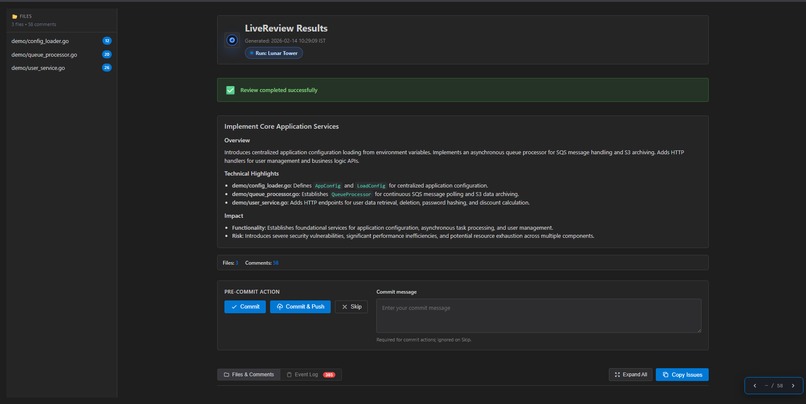Click the 'Overview' subheading
806x404 pixels.
click(x=237, y=140)
